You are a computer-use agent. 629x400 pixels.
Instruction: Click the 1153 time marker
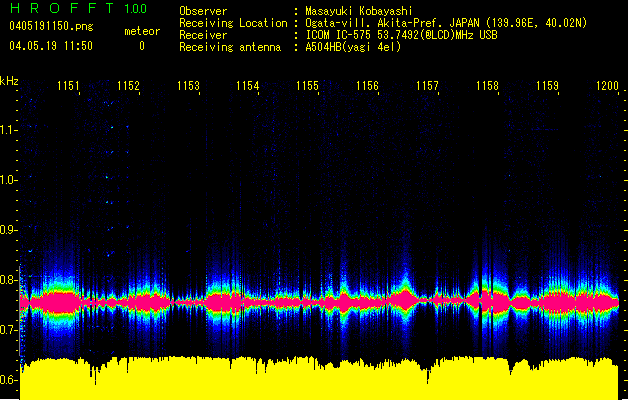pos(188,85)
